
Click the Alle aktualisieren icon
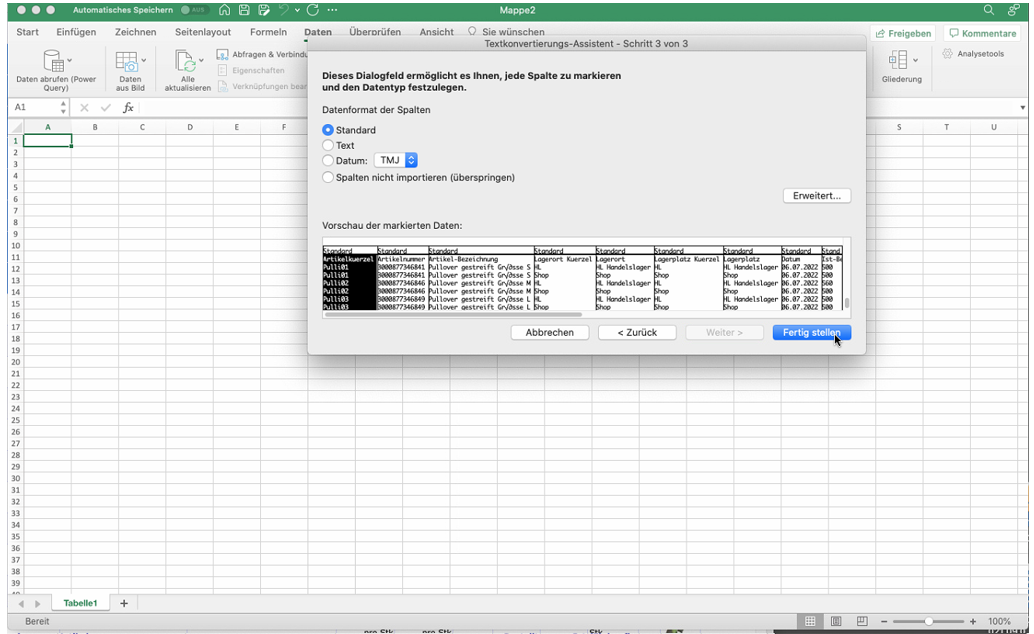187,61
